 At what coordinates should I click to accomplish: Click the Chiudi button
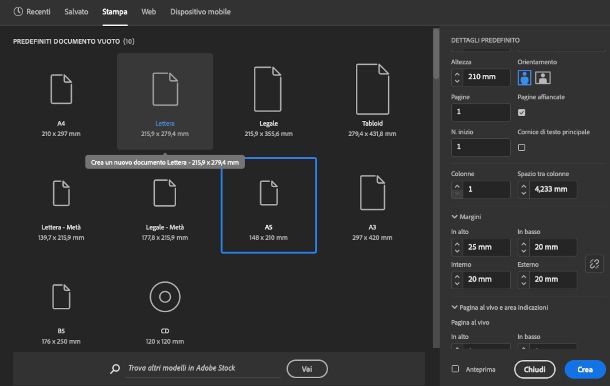[x=535, y=369]
